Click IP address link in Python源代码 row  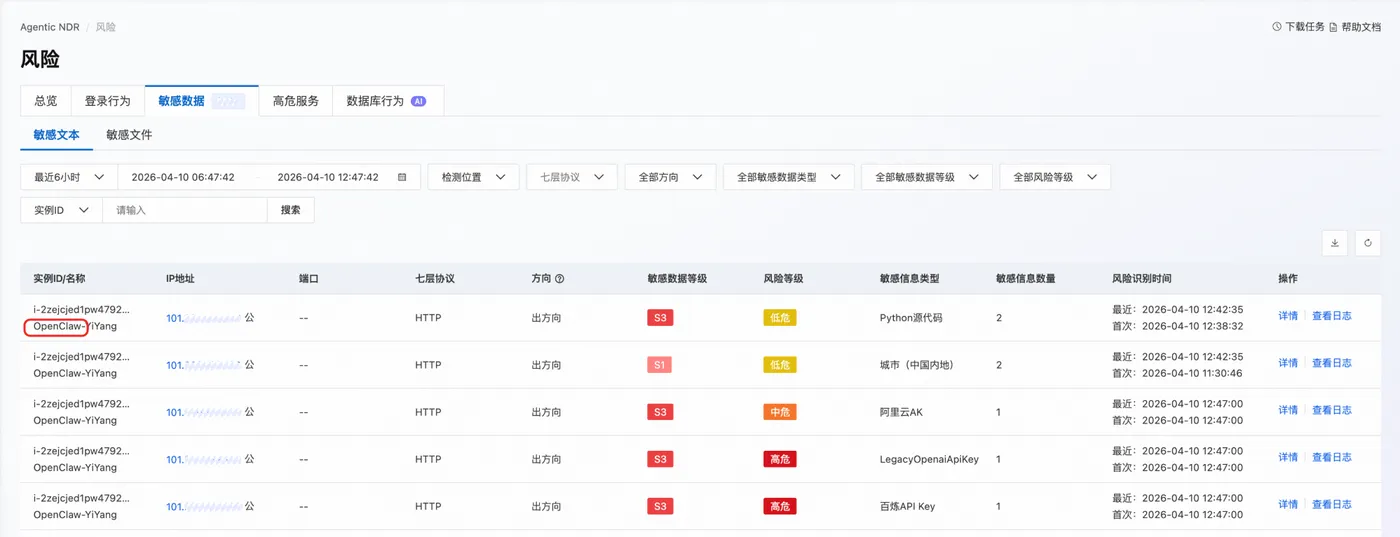(x=203, y=318)
